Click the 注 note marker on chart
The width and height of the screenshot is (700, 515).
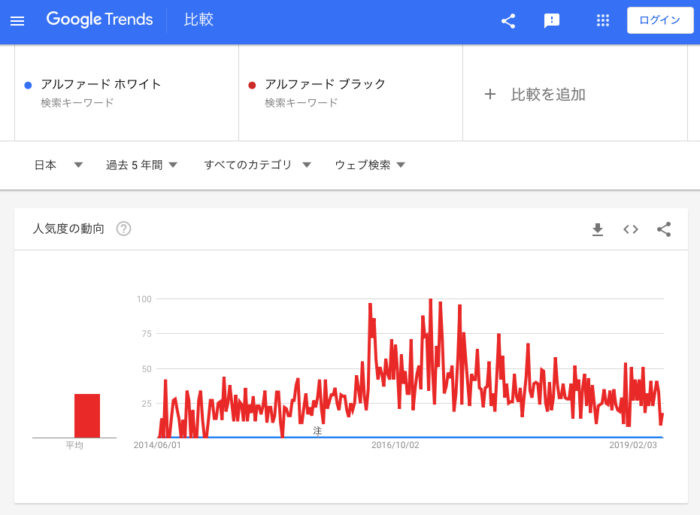(317, 431)
